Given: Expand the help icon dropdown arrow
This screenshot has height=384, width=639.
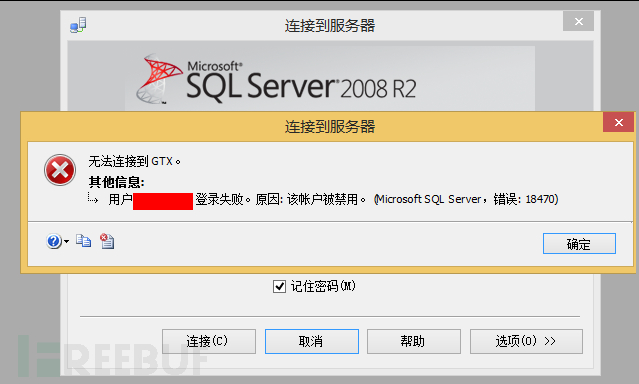Looking at the screenshot, I should tap(66, 241).
